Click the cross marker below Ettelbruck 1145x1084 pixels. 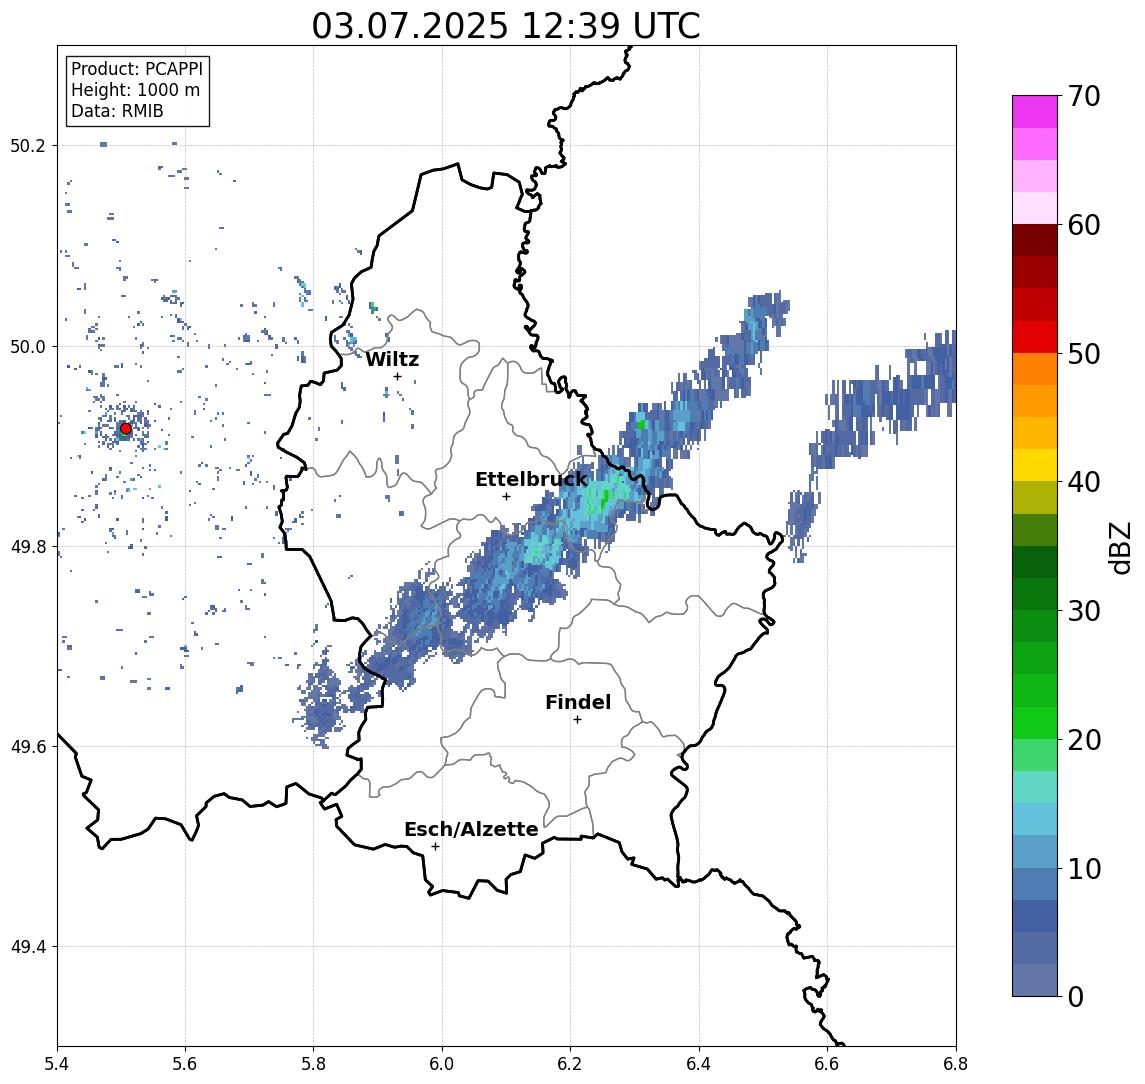(x=506, y=497)
